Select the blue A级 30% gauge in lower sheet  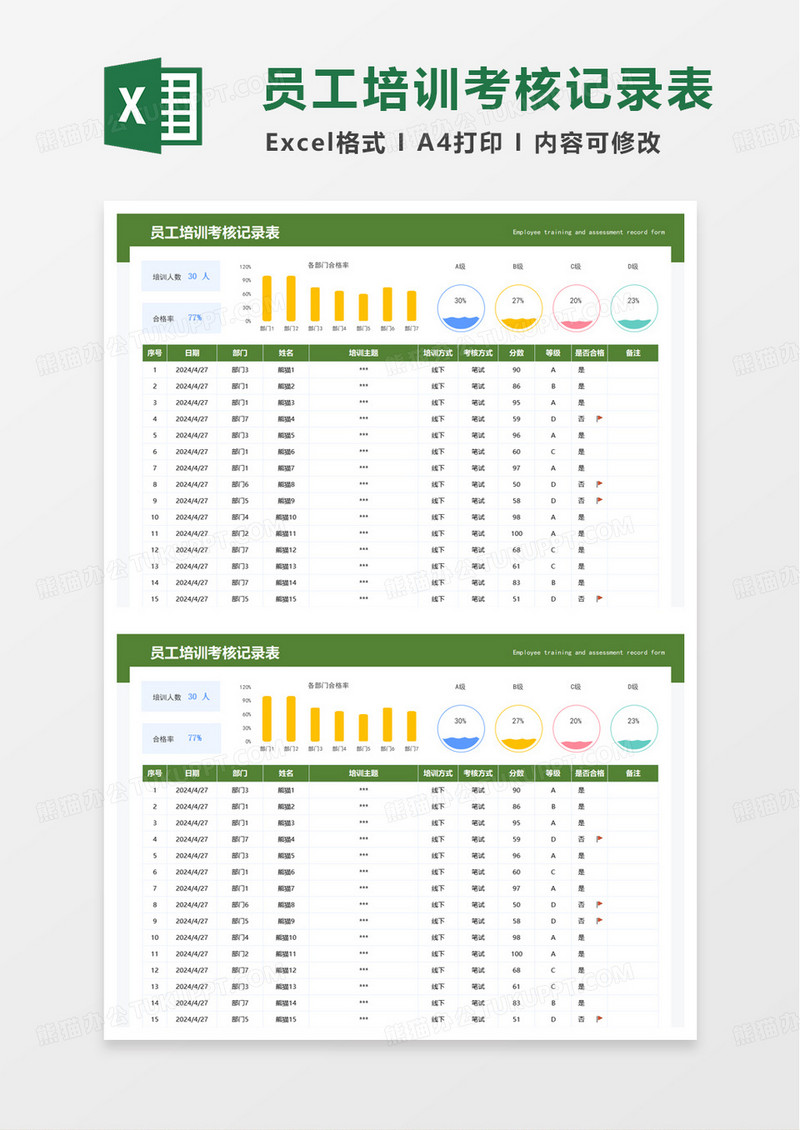(x=461, y=729)
